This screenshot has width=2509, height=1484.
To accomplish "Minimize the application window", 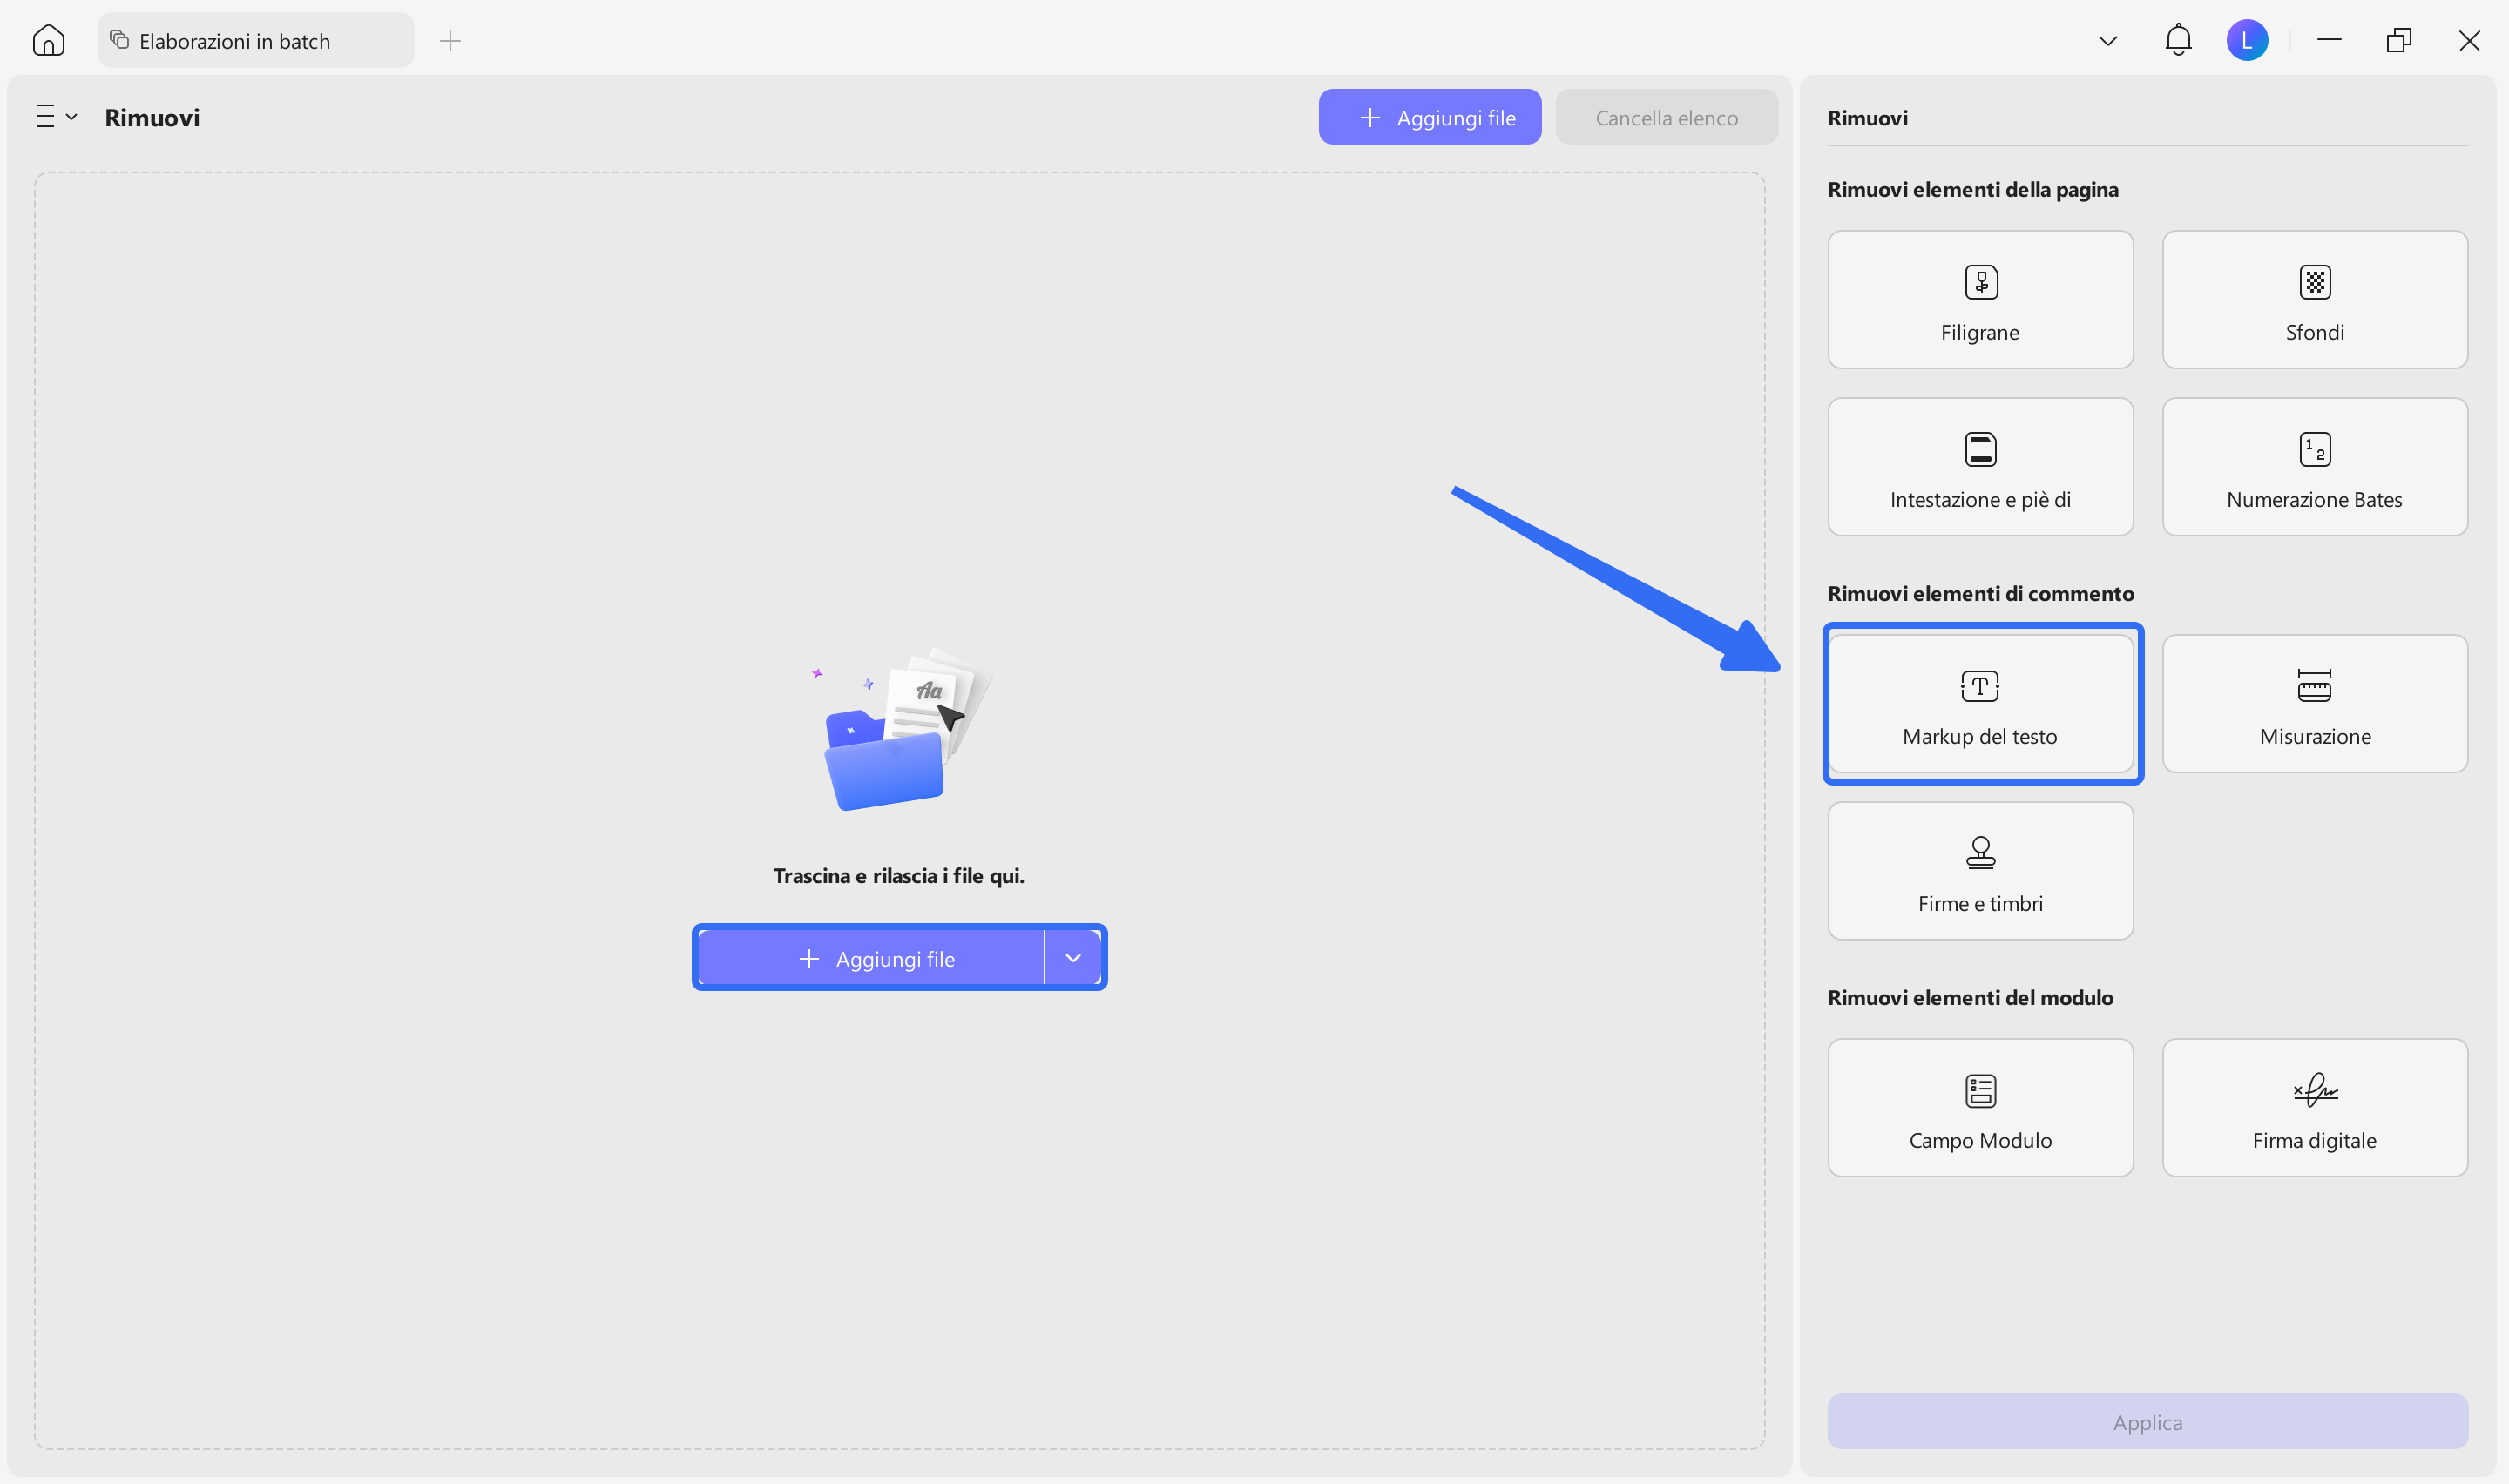I will 2328,40.
